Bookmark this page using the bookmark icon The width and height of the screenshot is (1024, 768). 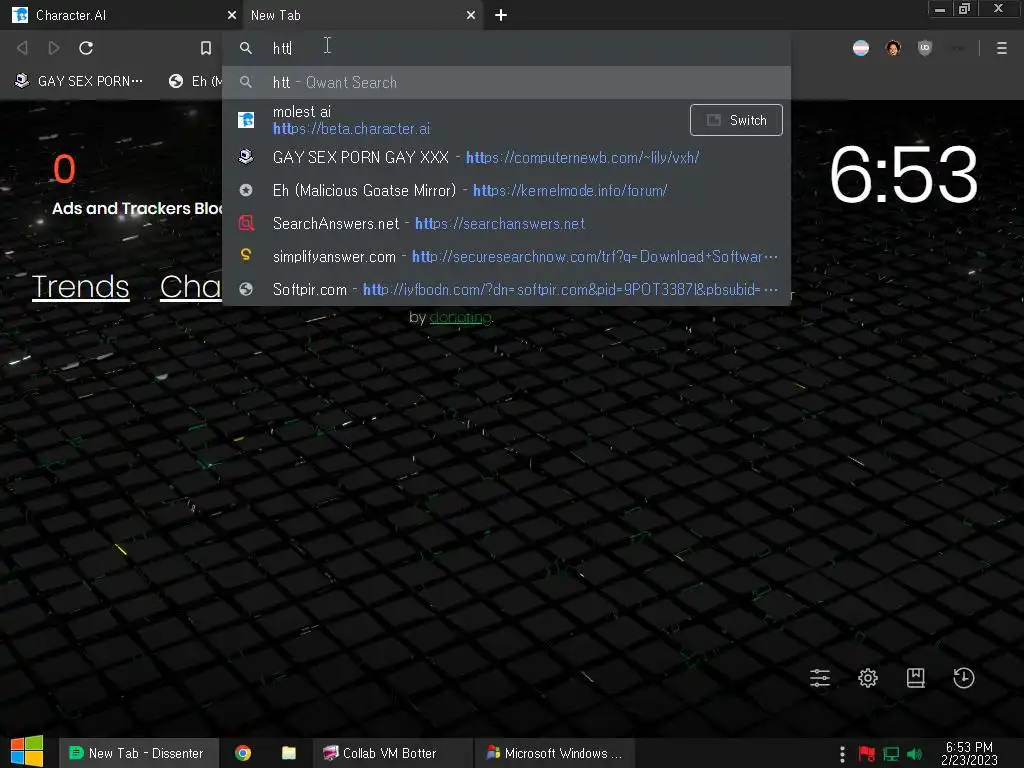(x=206, y=48)
